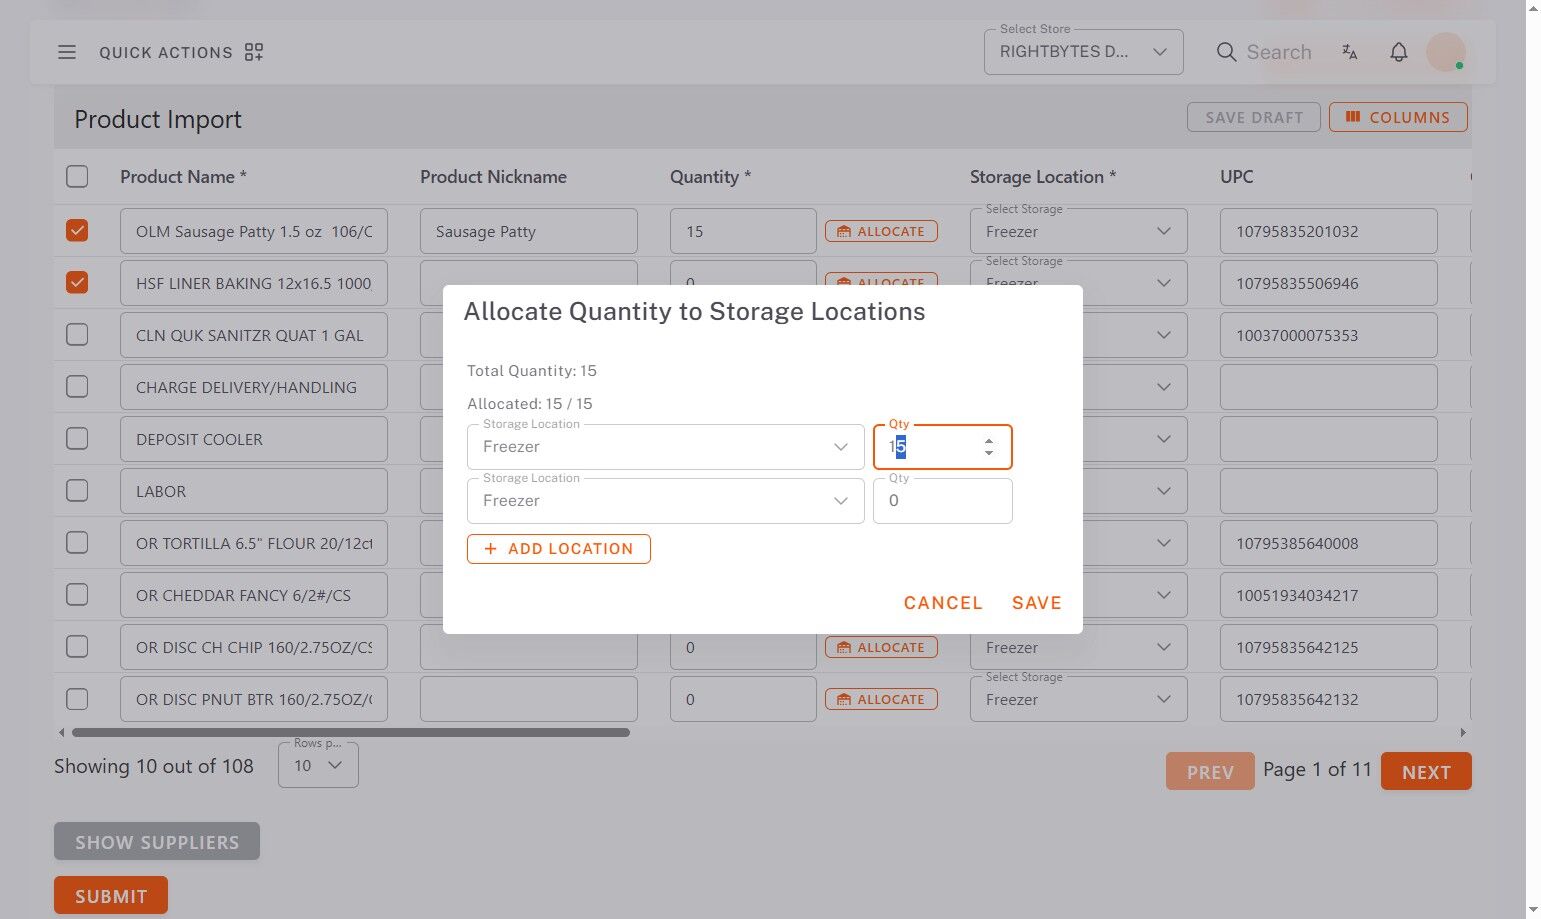Viewport: 1541px width, 919px height.
Task: Open the Select Store dropdown
Action: point(1083,52)
